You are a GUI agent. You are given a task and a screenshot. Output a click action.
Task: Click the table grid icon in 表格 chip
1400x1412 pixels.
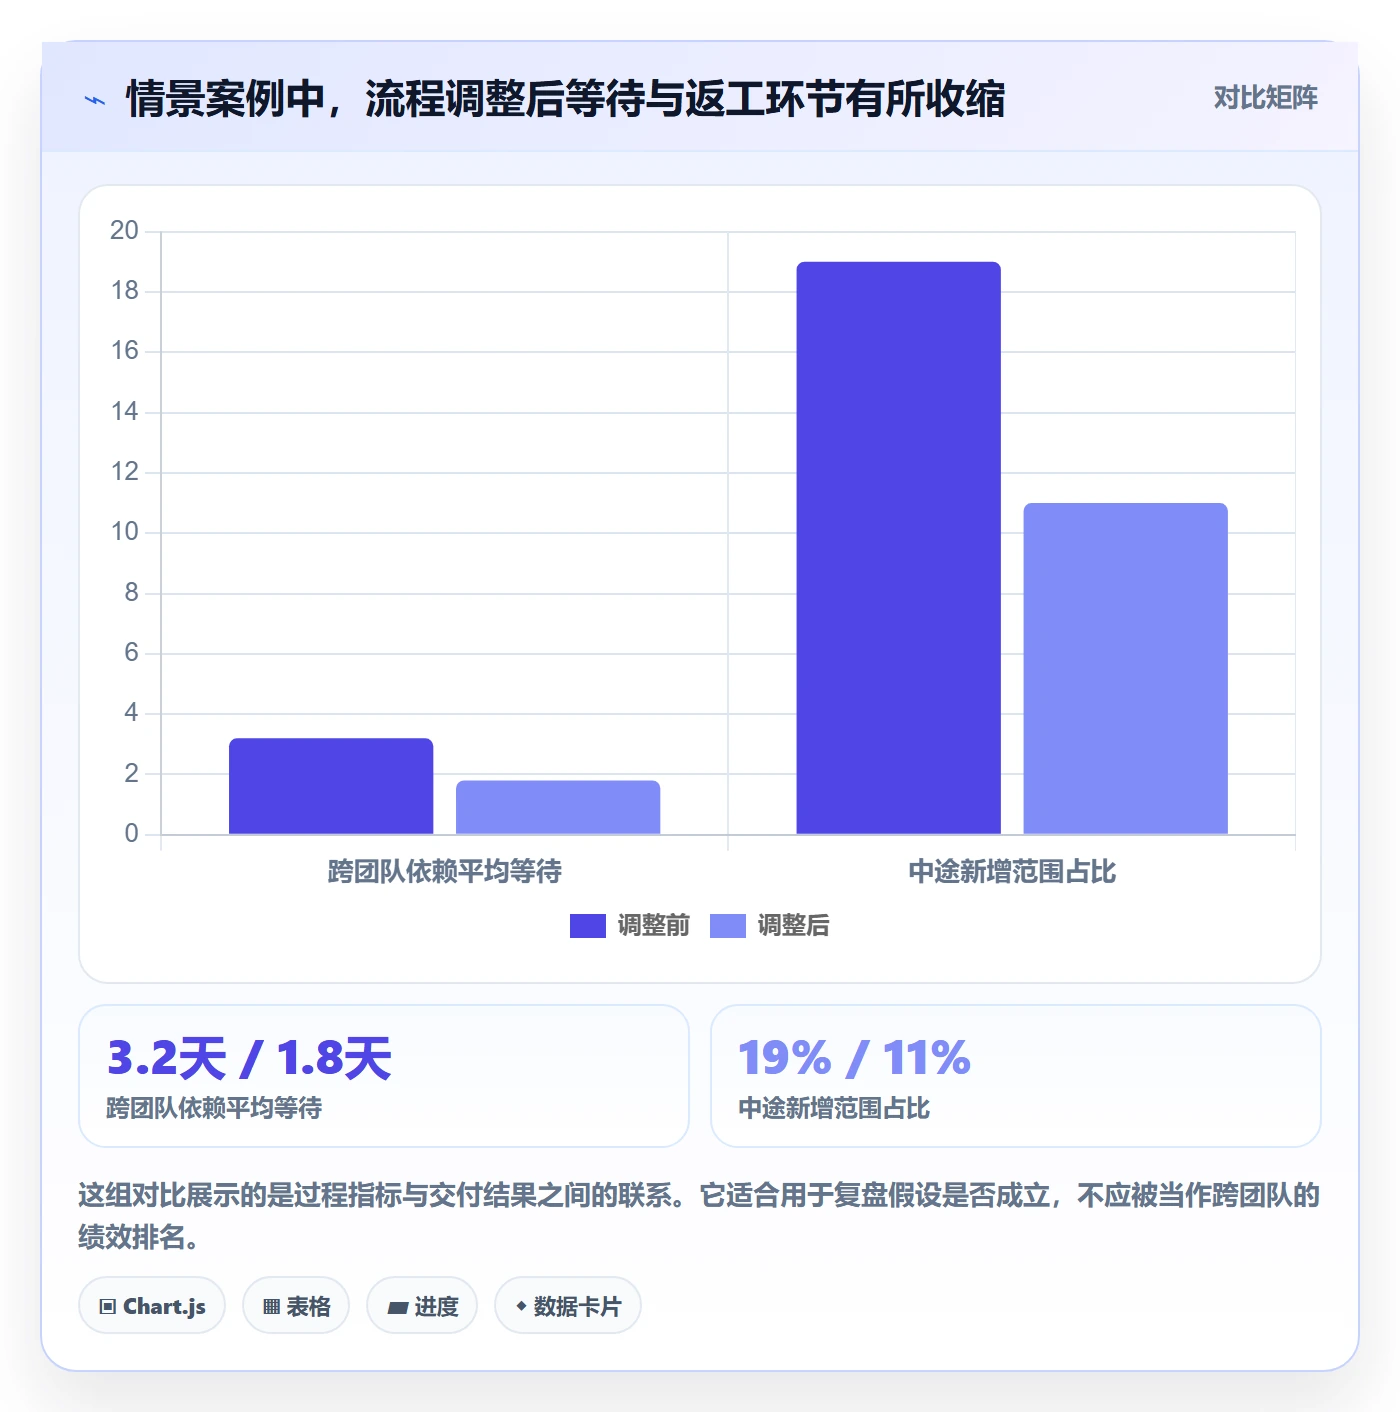[271, 1307]
